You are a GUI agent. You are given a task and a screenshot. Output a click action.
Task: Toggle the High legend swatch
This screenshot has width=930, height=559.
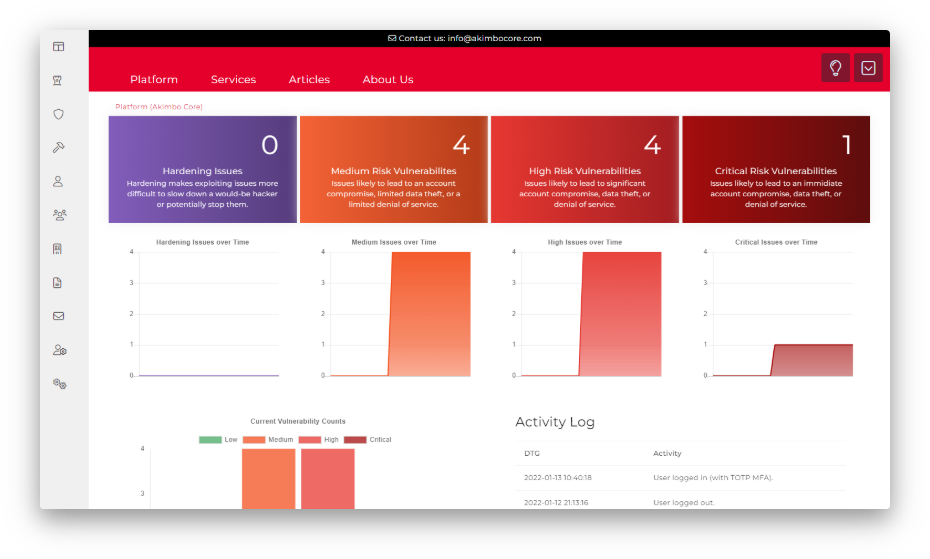click(x=310, y=440)
